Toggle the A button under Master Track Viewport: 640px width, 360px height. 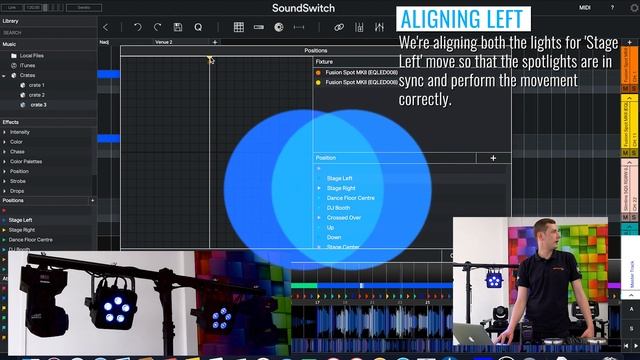pos(631,309)
